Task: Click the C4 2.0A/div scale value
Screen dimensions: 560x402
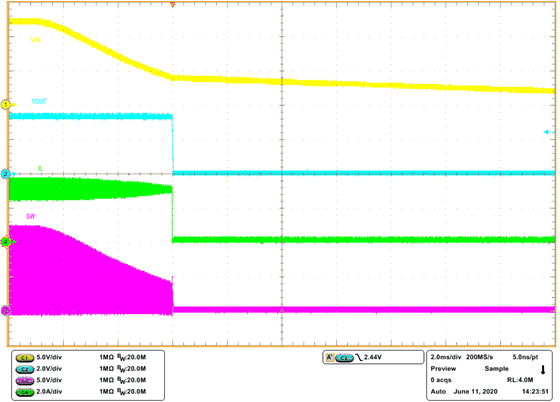Action: 49,392
